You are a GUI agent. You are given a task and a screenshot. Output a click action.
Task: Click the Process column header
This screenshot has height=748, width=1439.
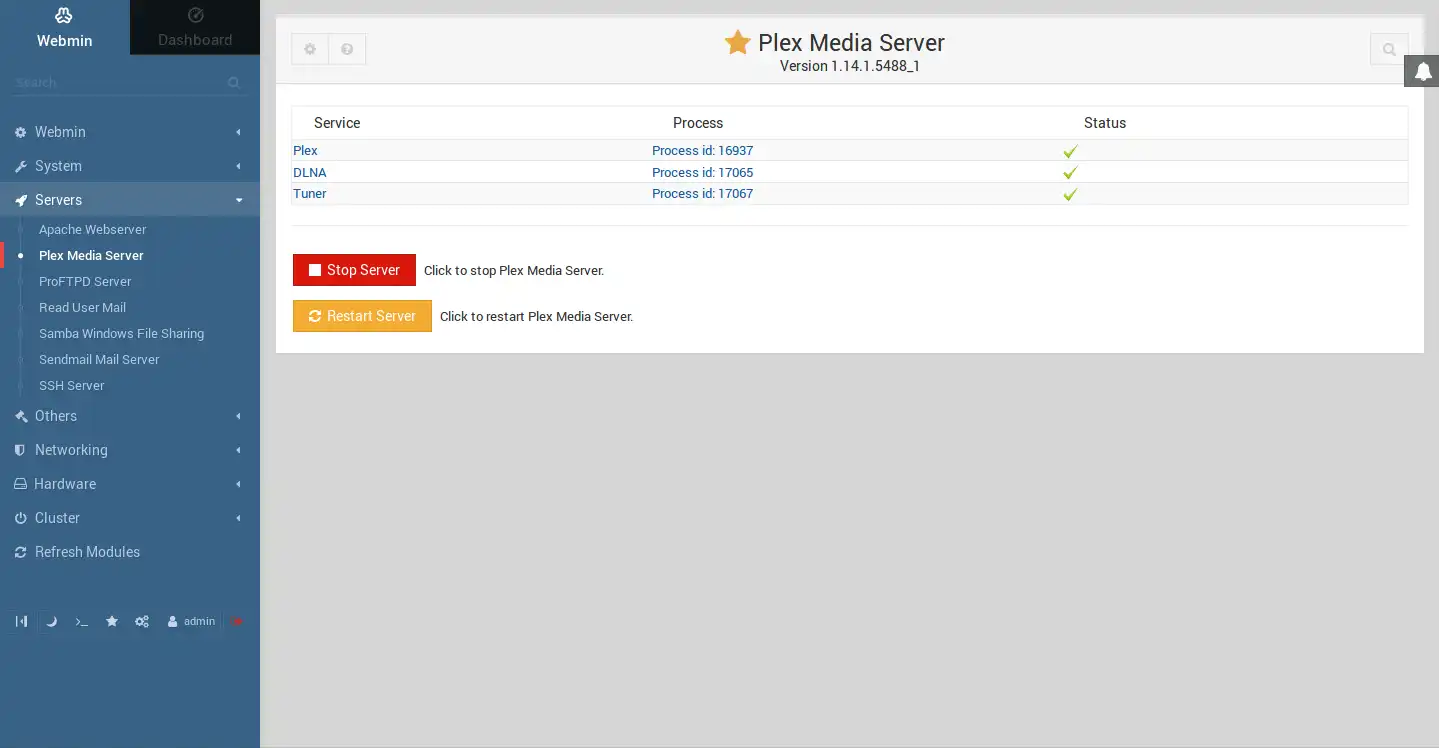[x=698, y=123]
